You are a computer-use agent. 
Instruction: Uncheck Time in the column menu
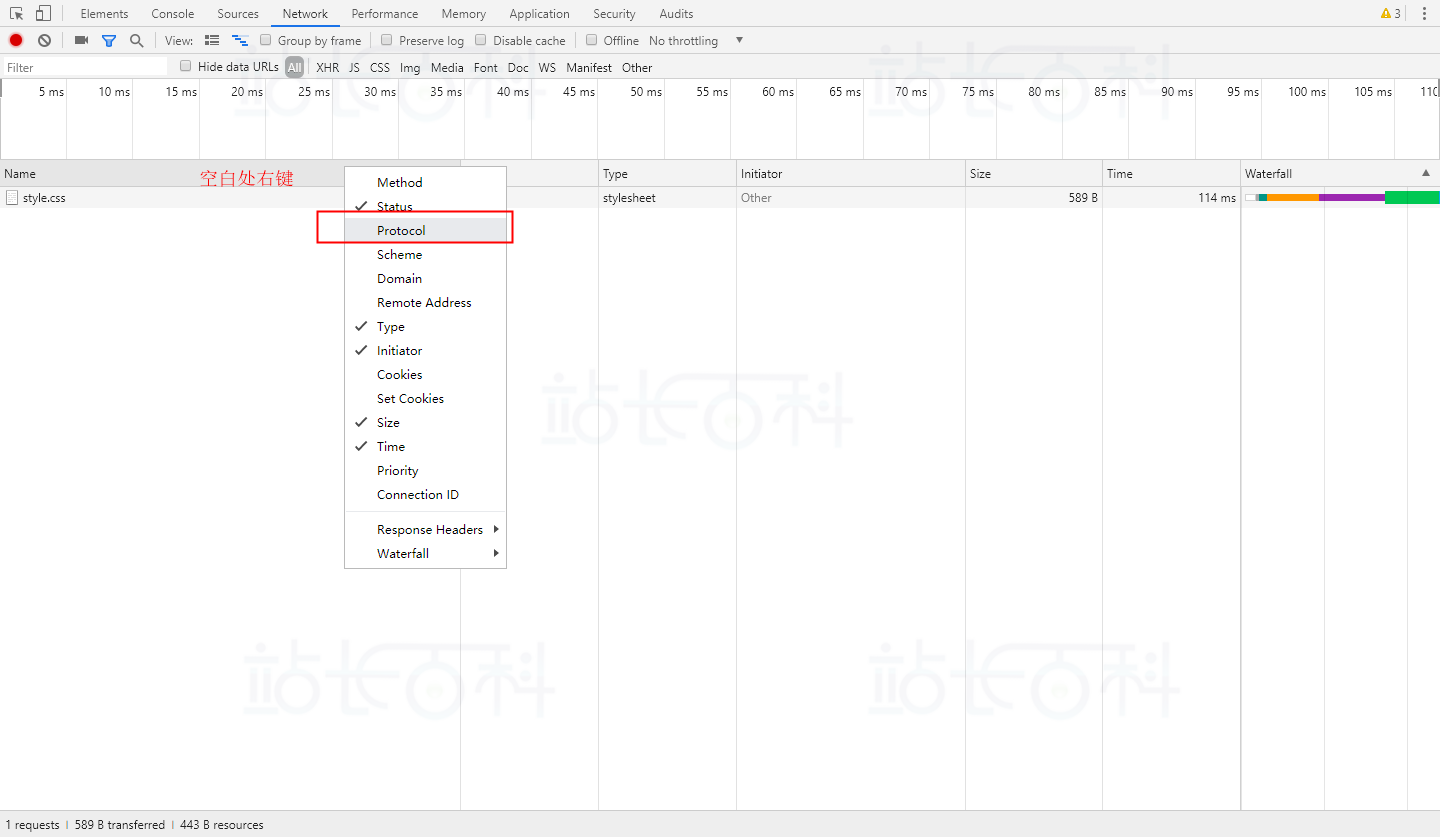click(425, 447)
